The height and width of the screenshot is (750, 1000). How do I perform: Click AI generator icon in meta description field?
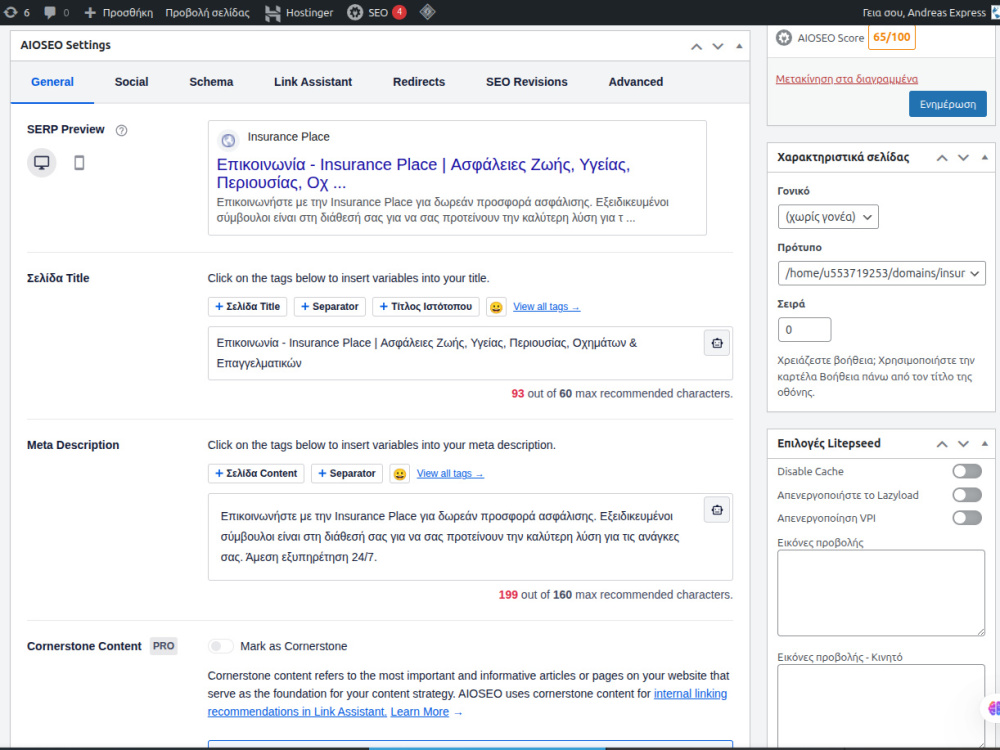pos(717,510)
